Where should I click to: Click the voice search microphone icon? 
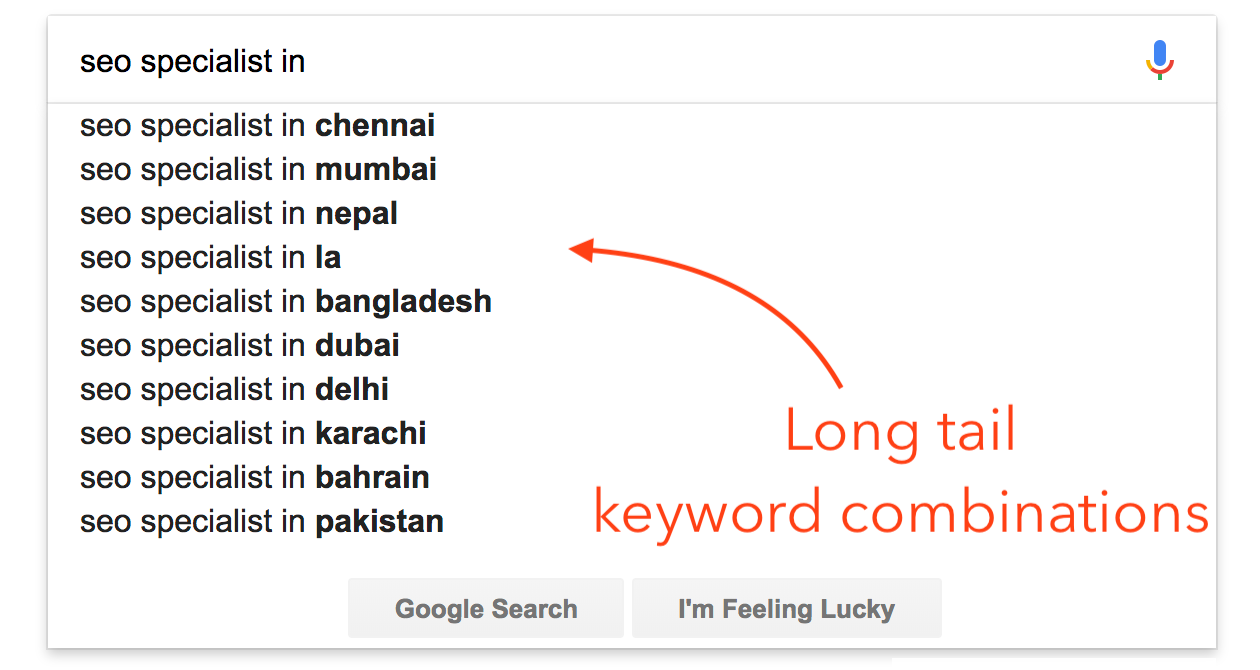click(1159, 60)
